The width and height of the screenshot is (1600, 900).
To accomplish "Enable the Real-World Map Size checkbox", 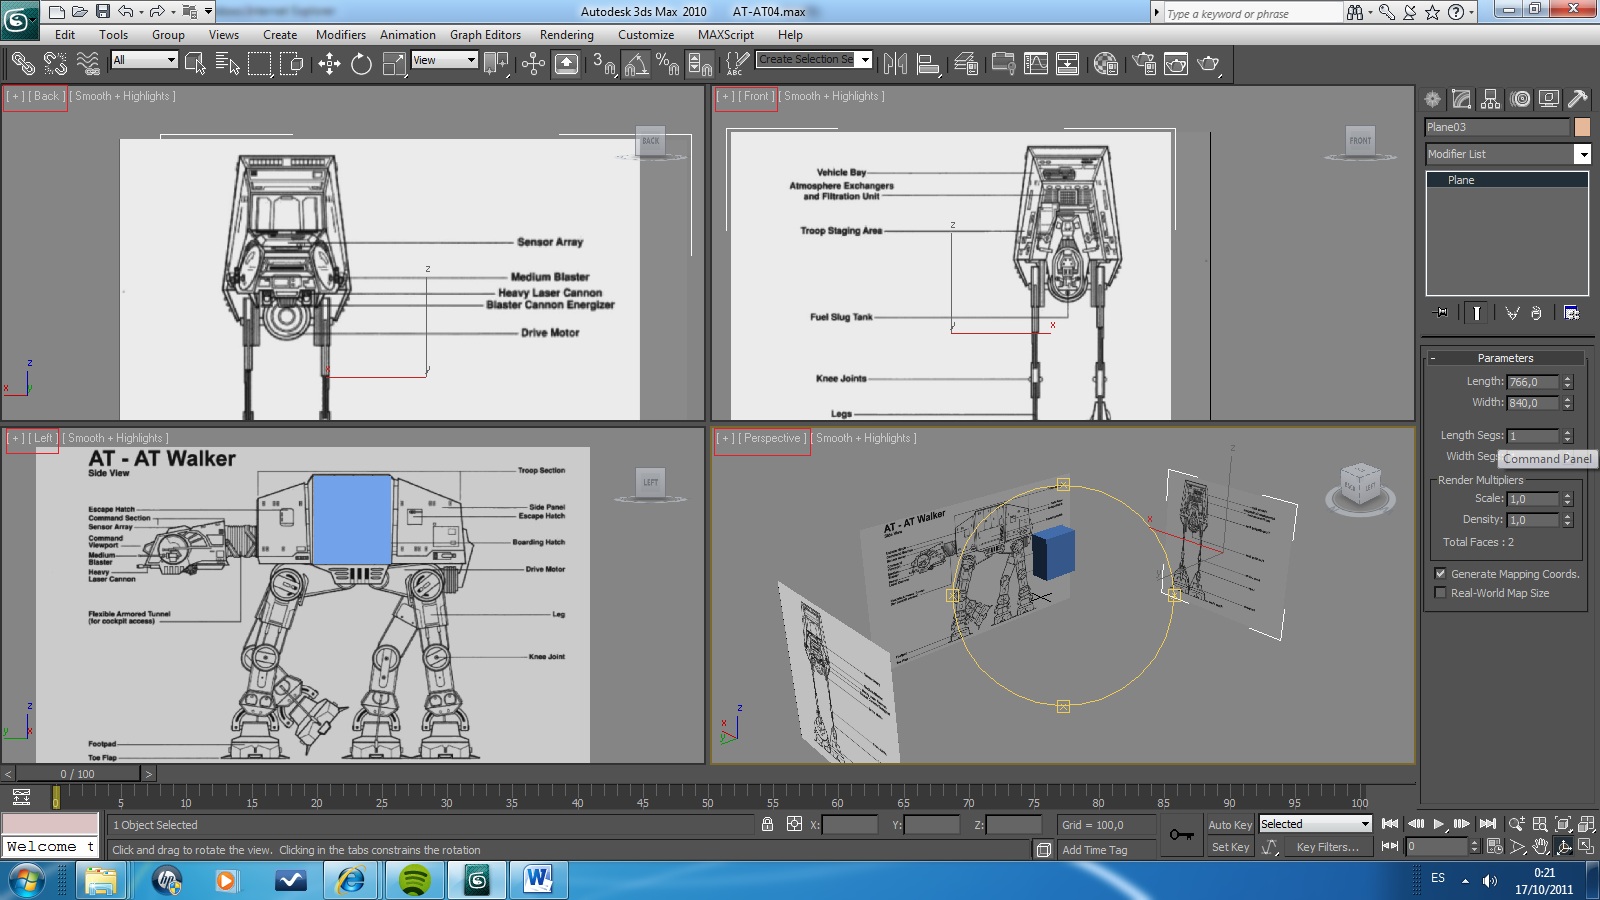I will coord(1440,593).
